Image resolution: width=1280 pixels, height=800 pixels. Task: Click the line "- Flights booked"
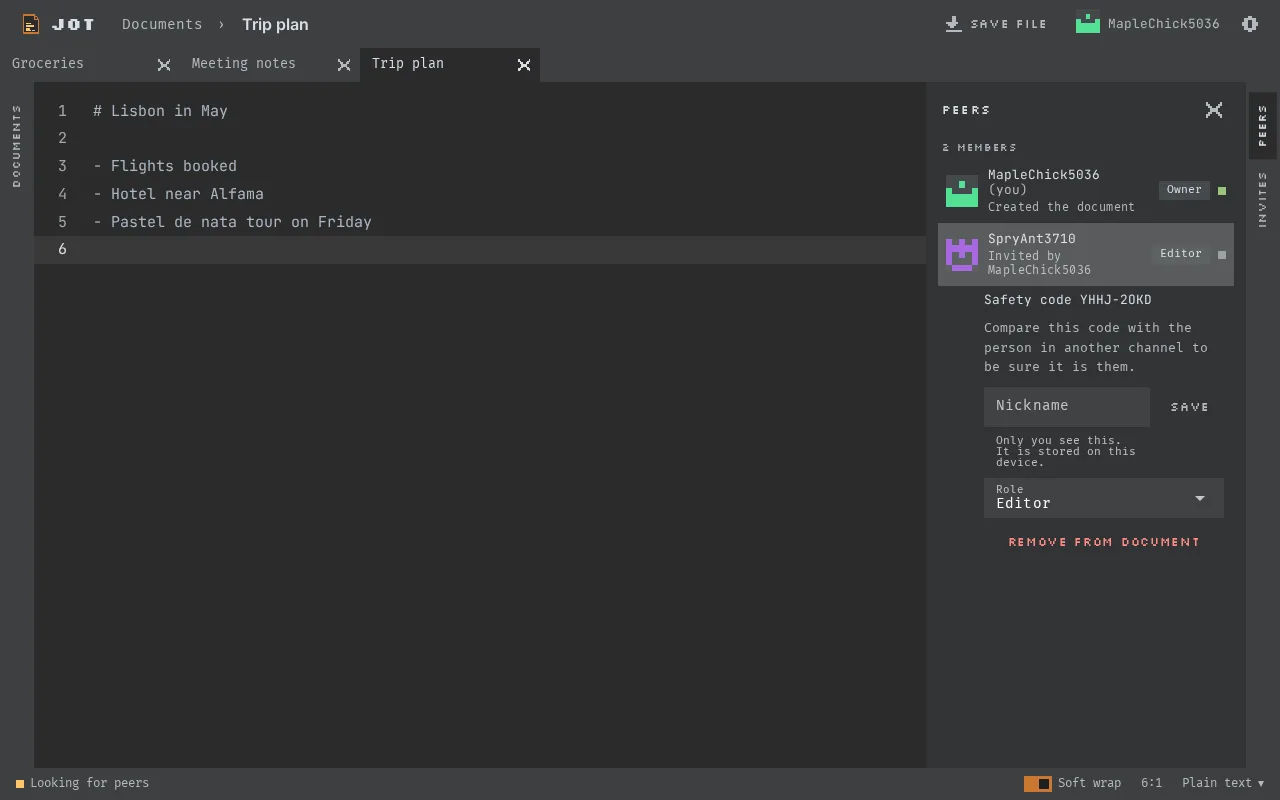click(165, 166)
